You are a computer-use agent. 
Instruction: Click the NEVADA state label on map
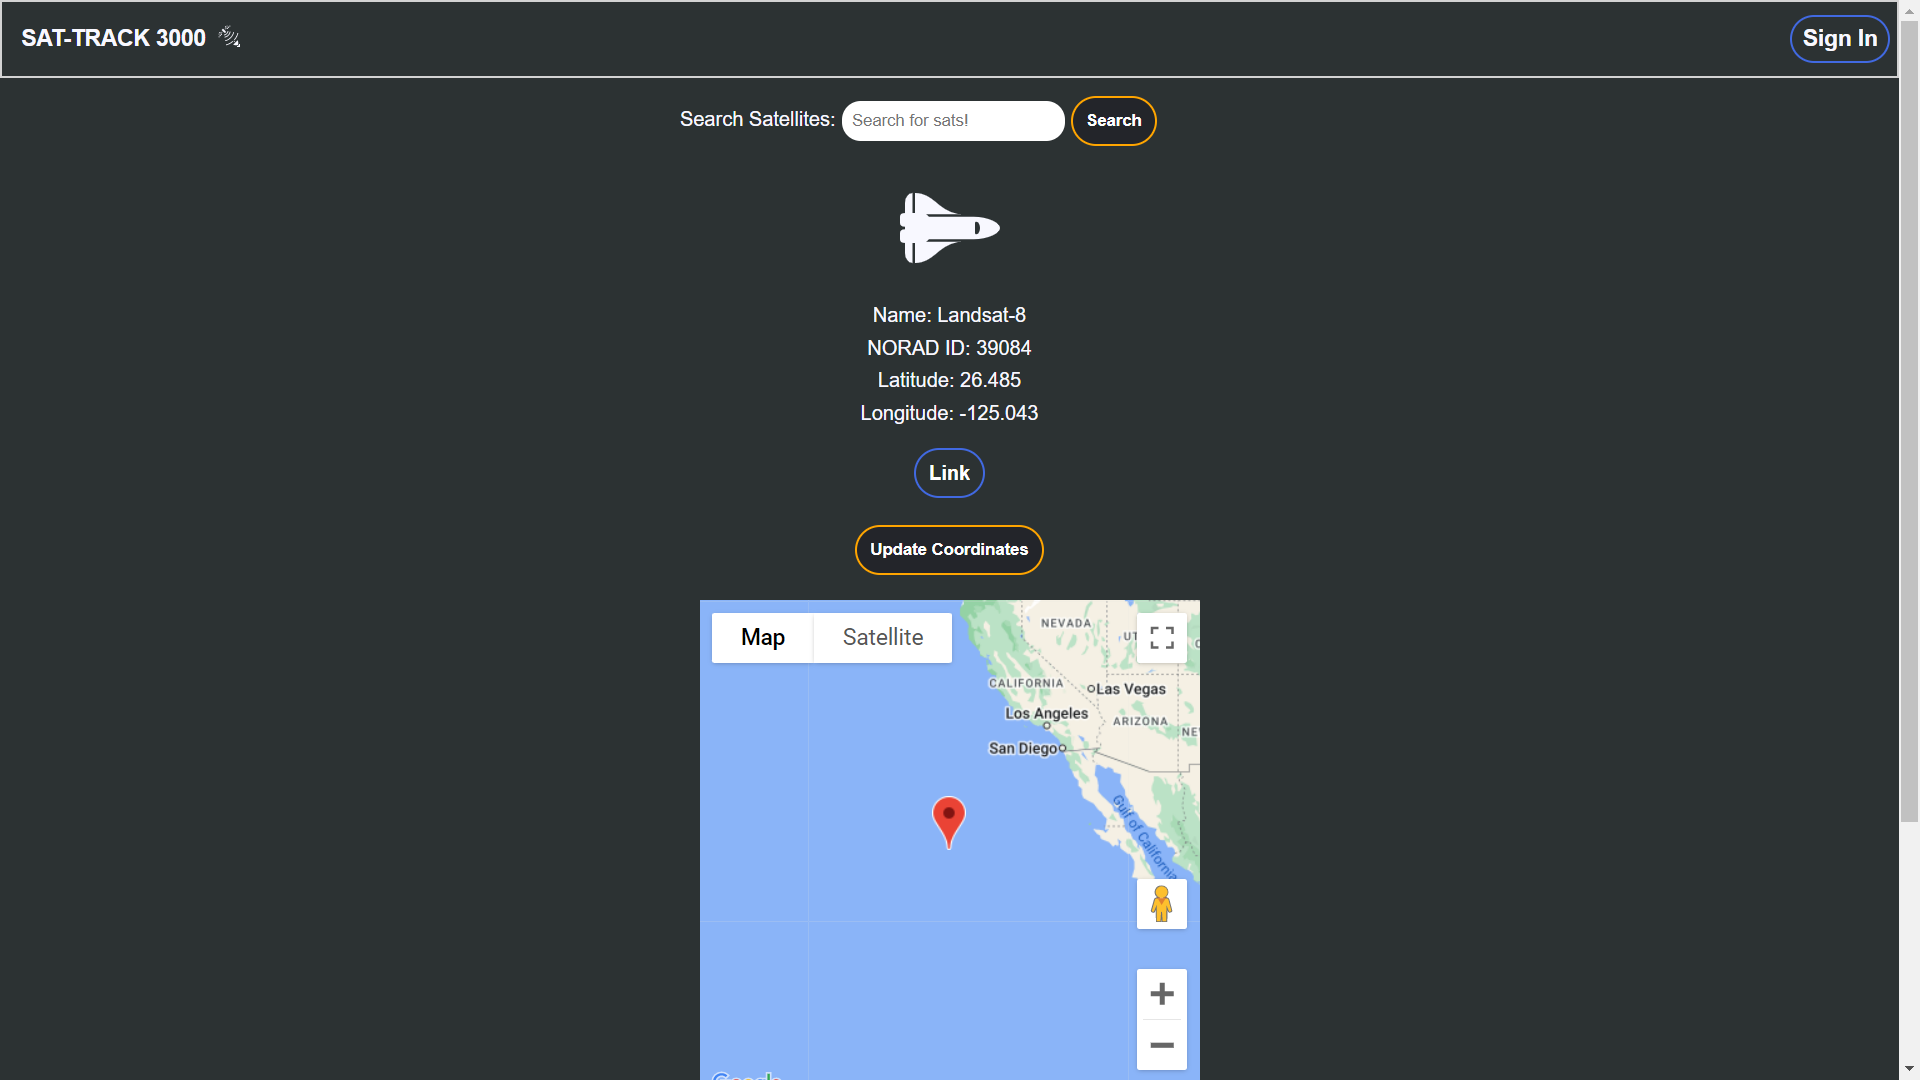[1066, 623]
